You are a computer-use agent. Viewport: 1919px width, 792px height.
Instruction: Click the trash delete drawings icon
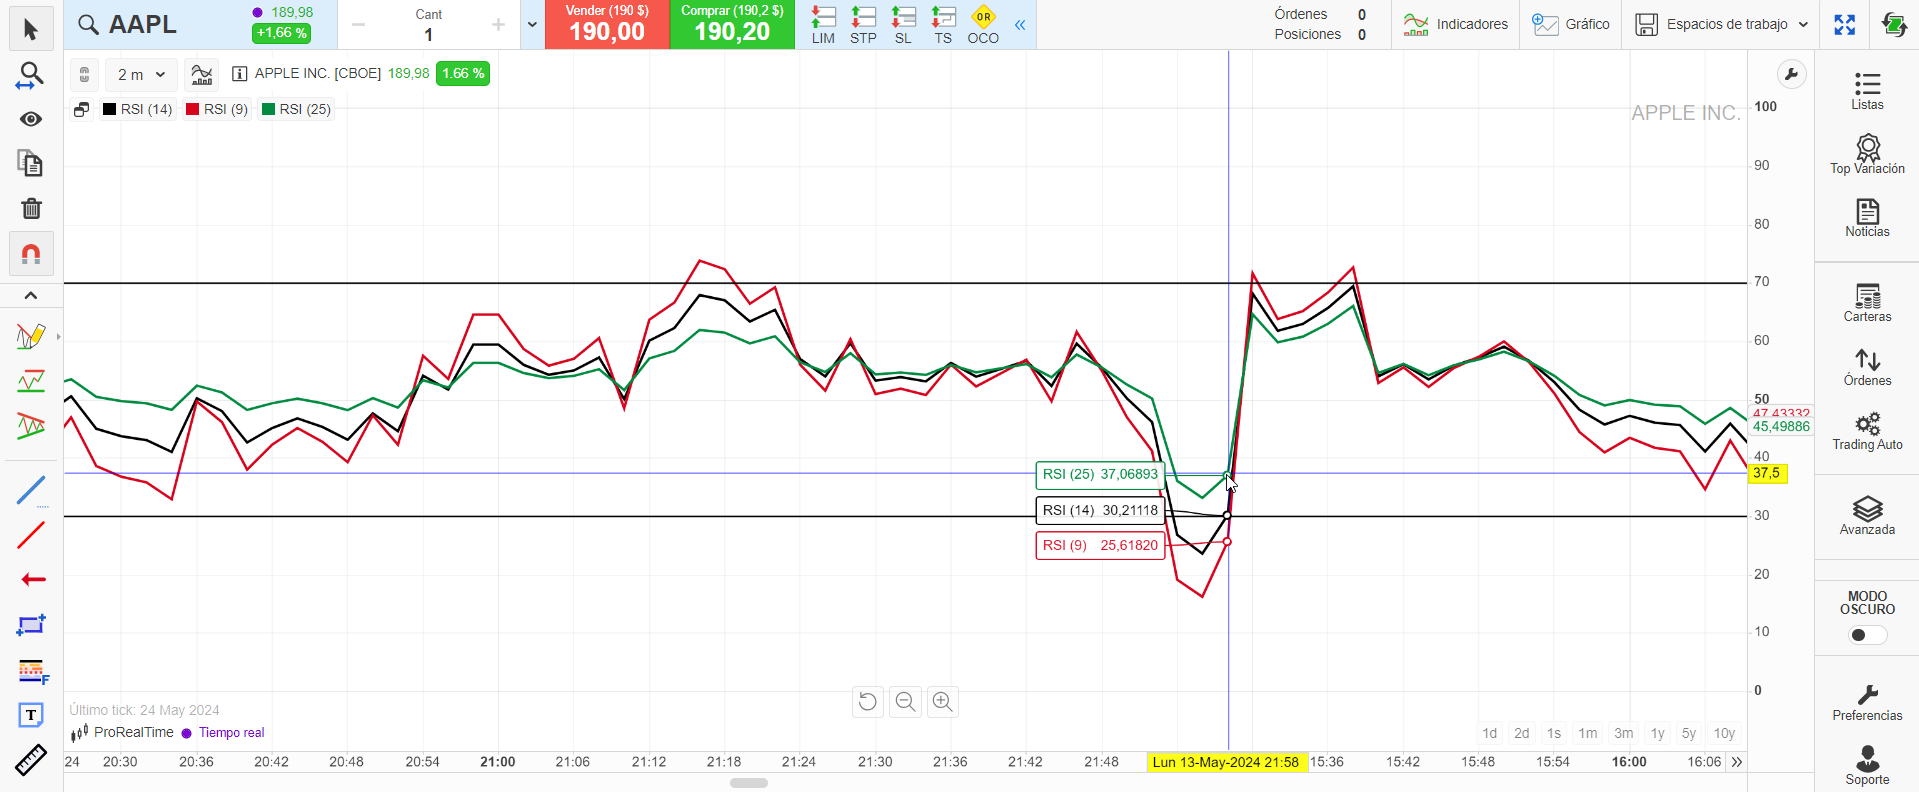[31, 208]
